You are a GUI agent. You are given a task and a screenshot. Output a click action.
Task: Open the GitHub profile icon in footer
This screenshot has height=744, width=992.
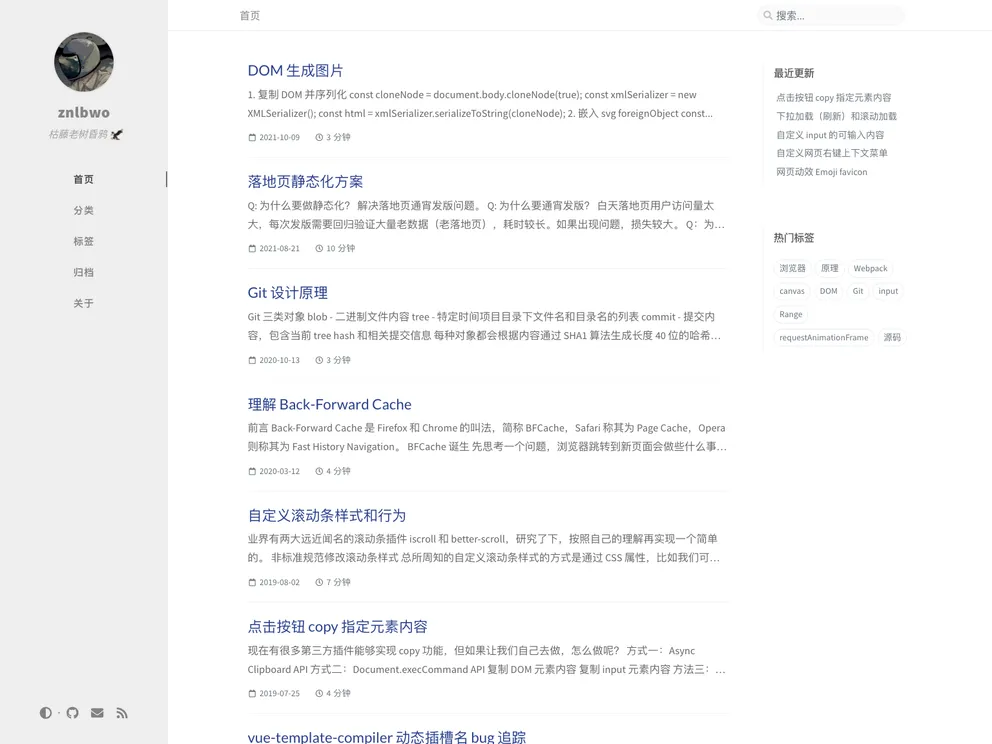[x=71, y=713]
